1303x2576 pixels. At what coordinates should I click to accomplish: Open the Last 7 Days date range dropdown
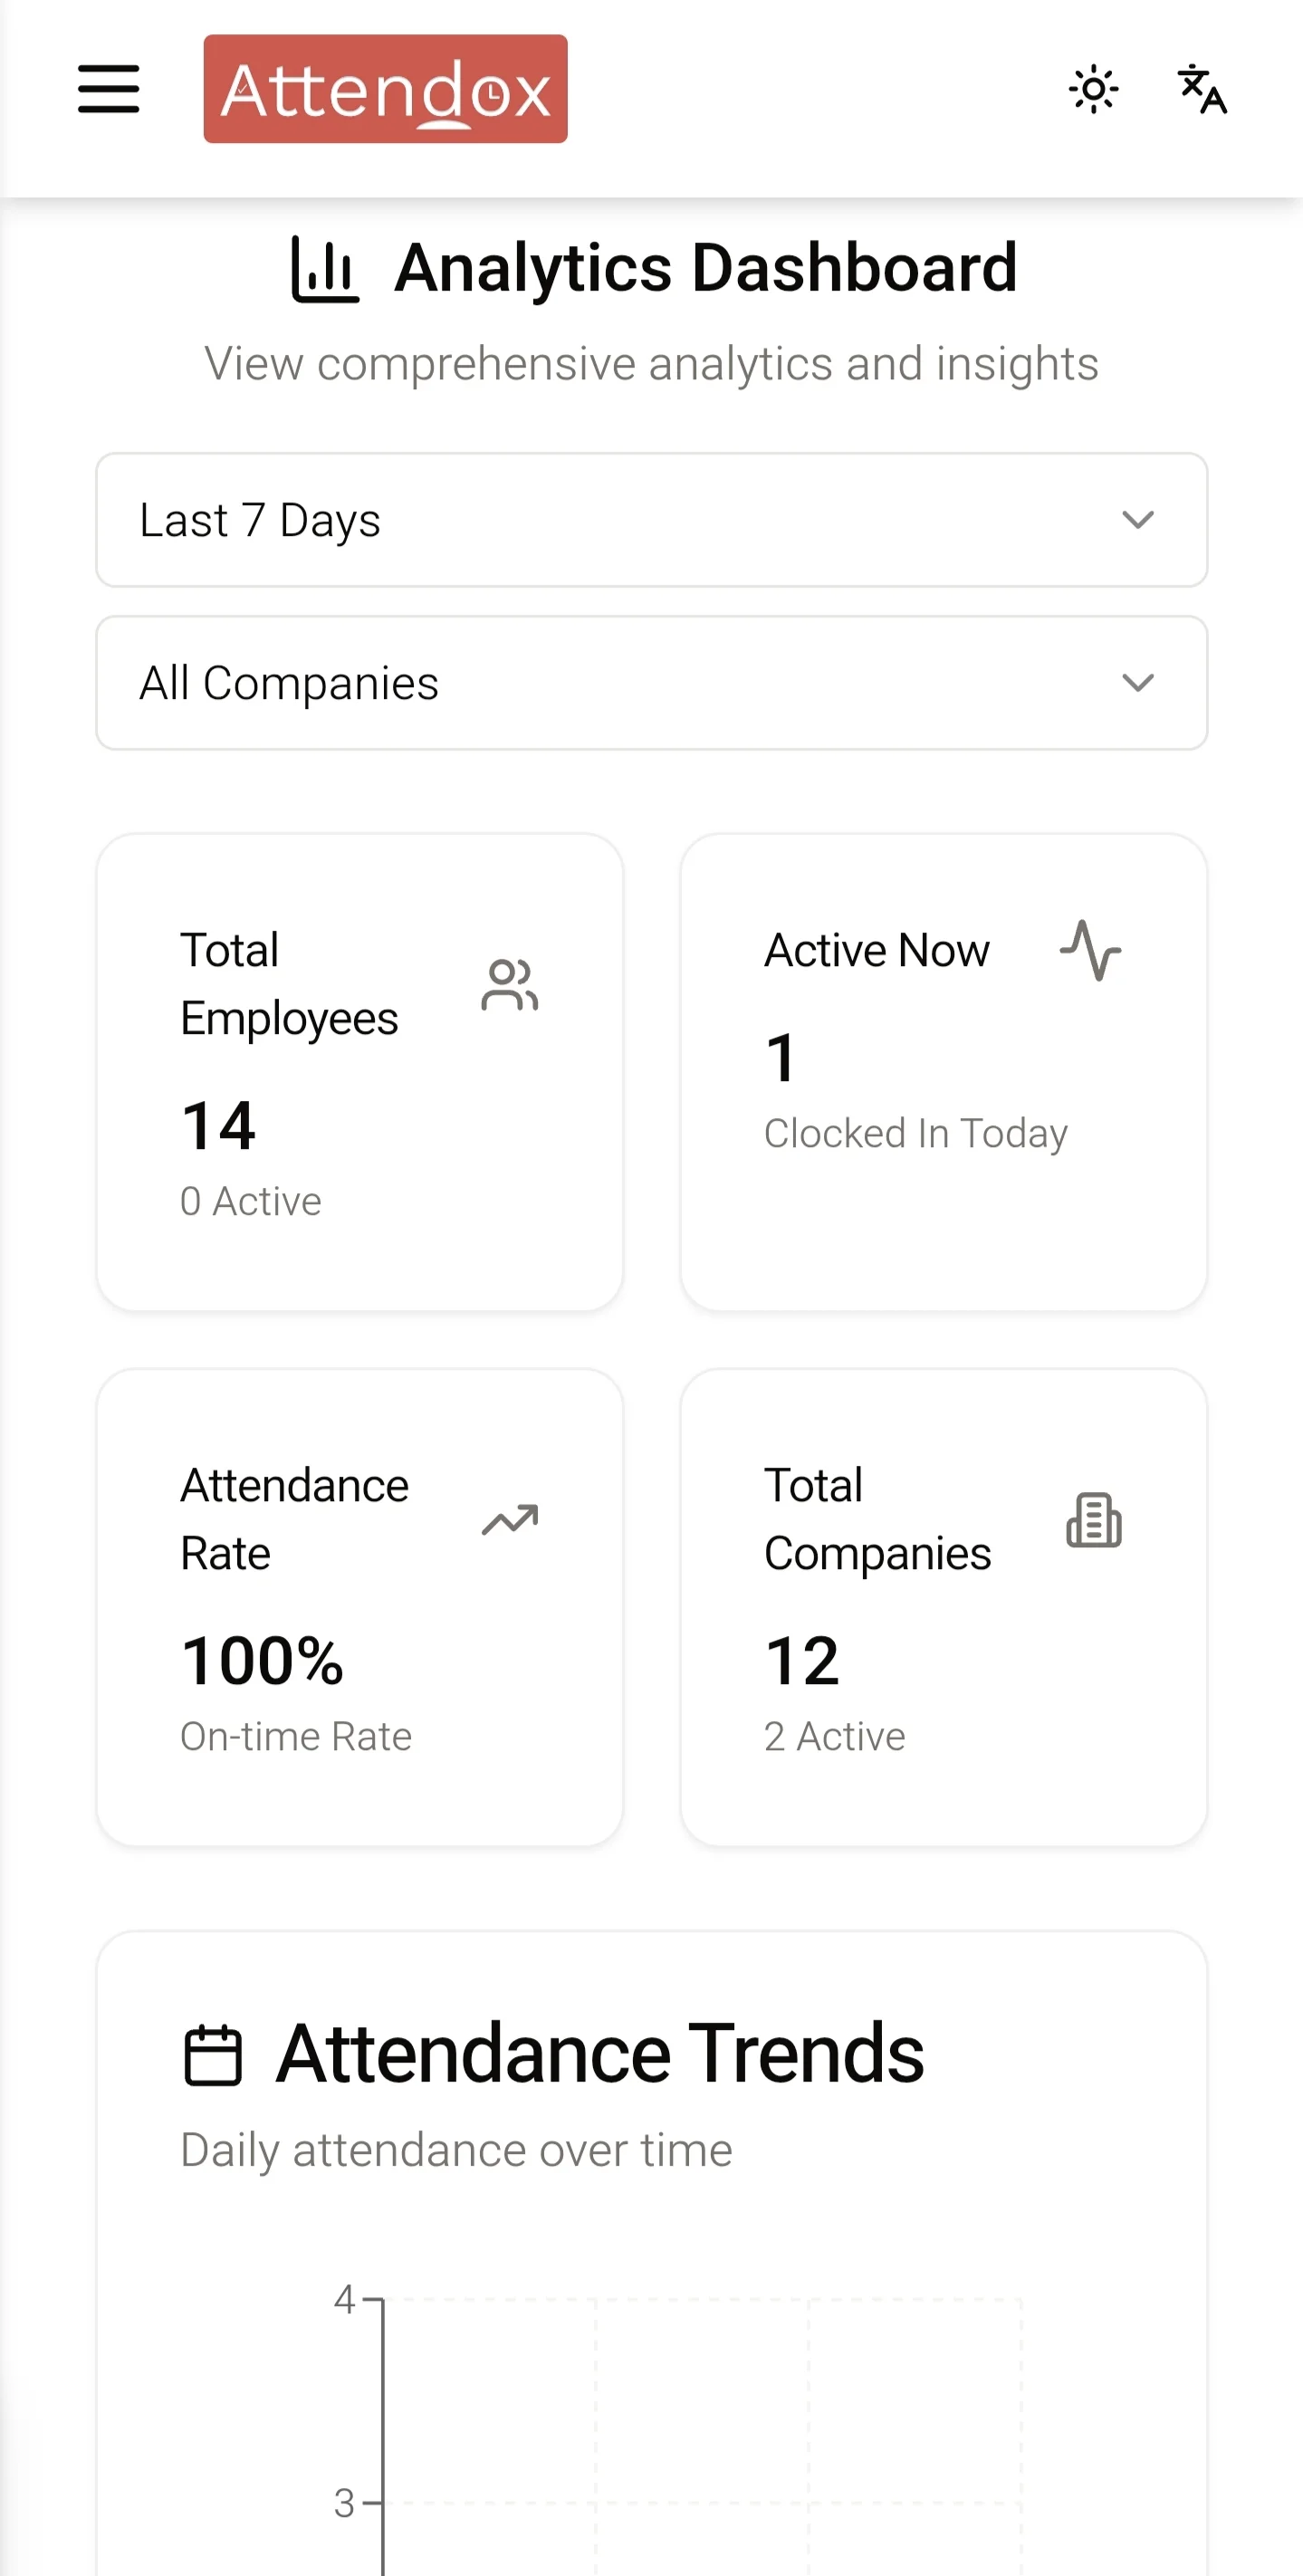[x=651, y=520]
